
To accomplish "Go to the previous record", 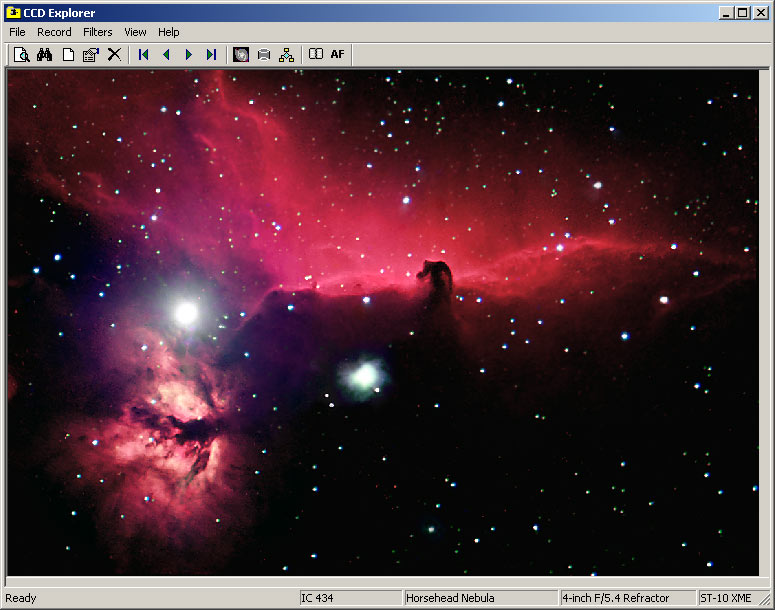I will click(x=166, y=54).
